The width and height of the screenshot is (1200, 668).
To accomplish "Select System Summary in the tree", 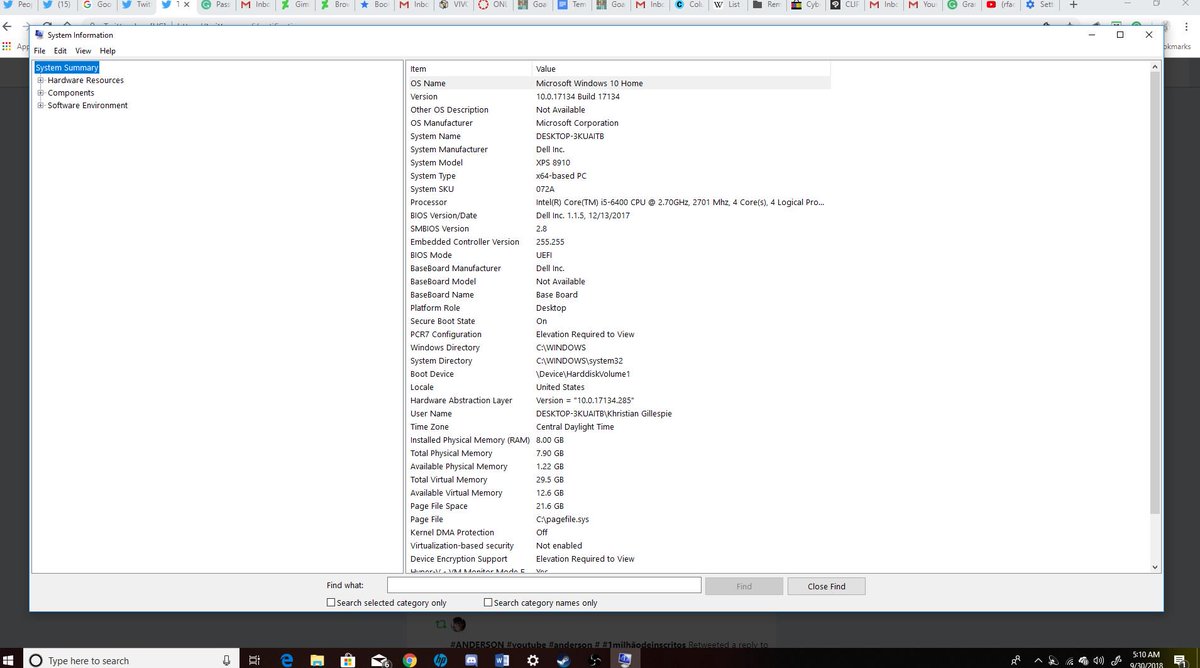I will pos(67,68).
